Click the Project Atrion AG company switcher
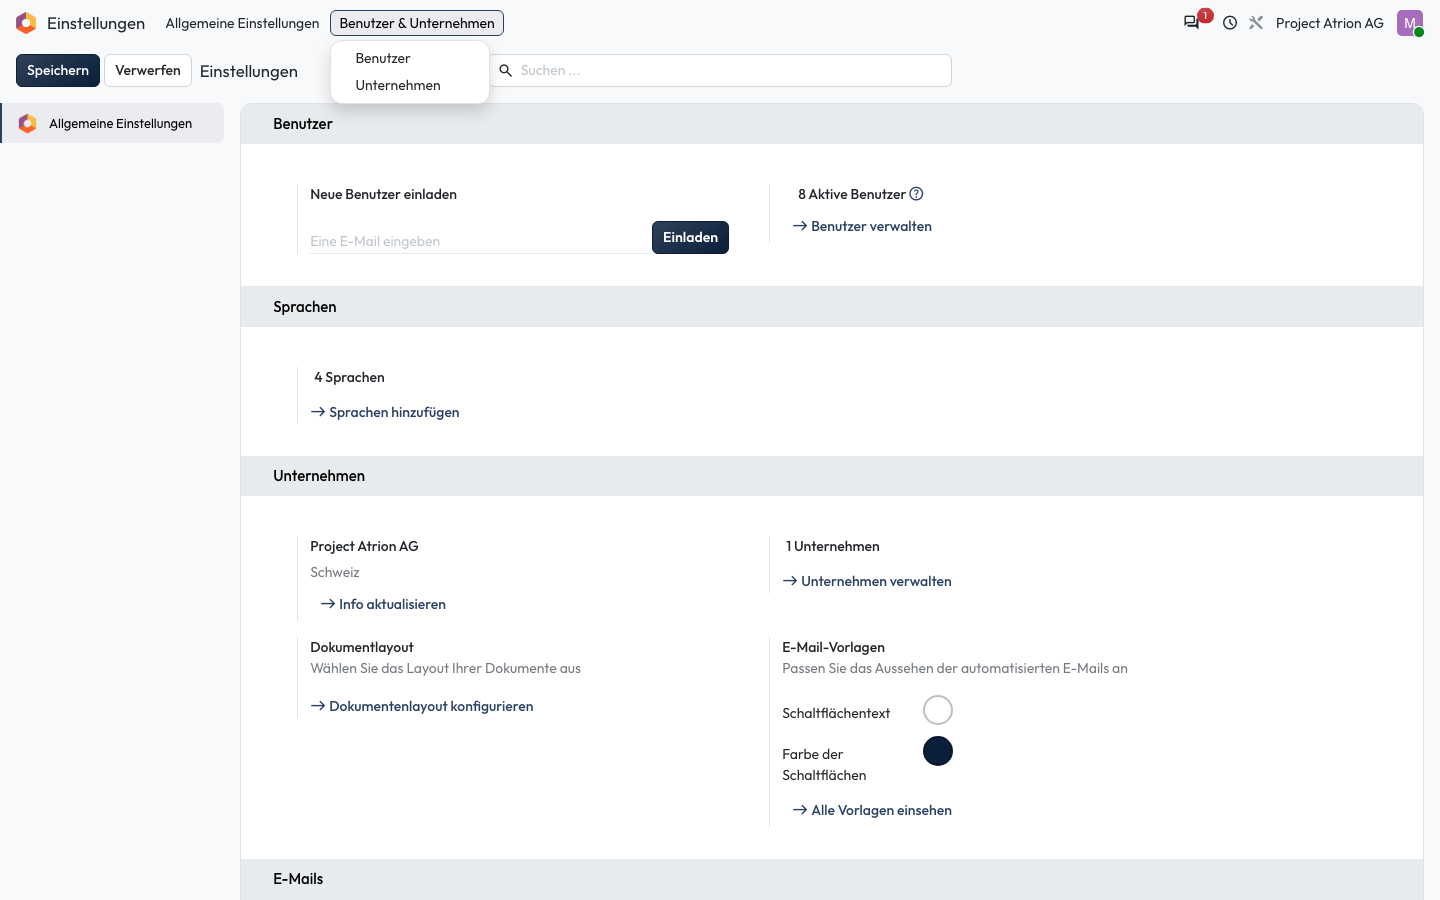1440x900 pixels. pyautogui.click(x=1330, y=23)
